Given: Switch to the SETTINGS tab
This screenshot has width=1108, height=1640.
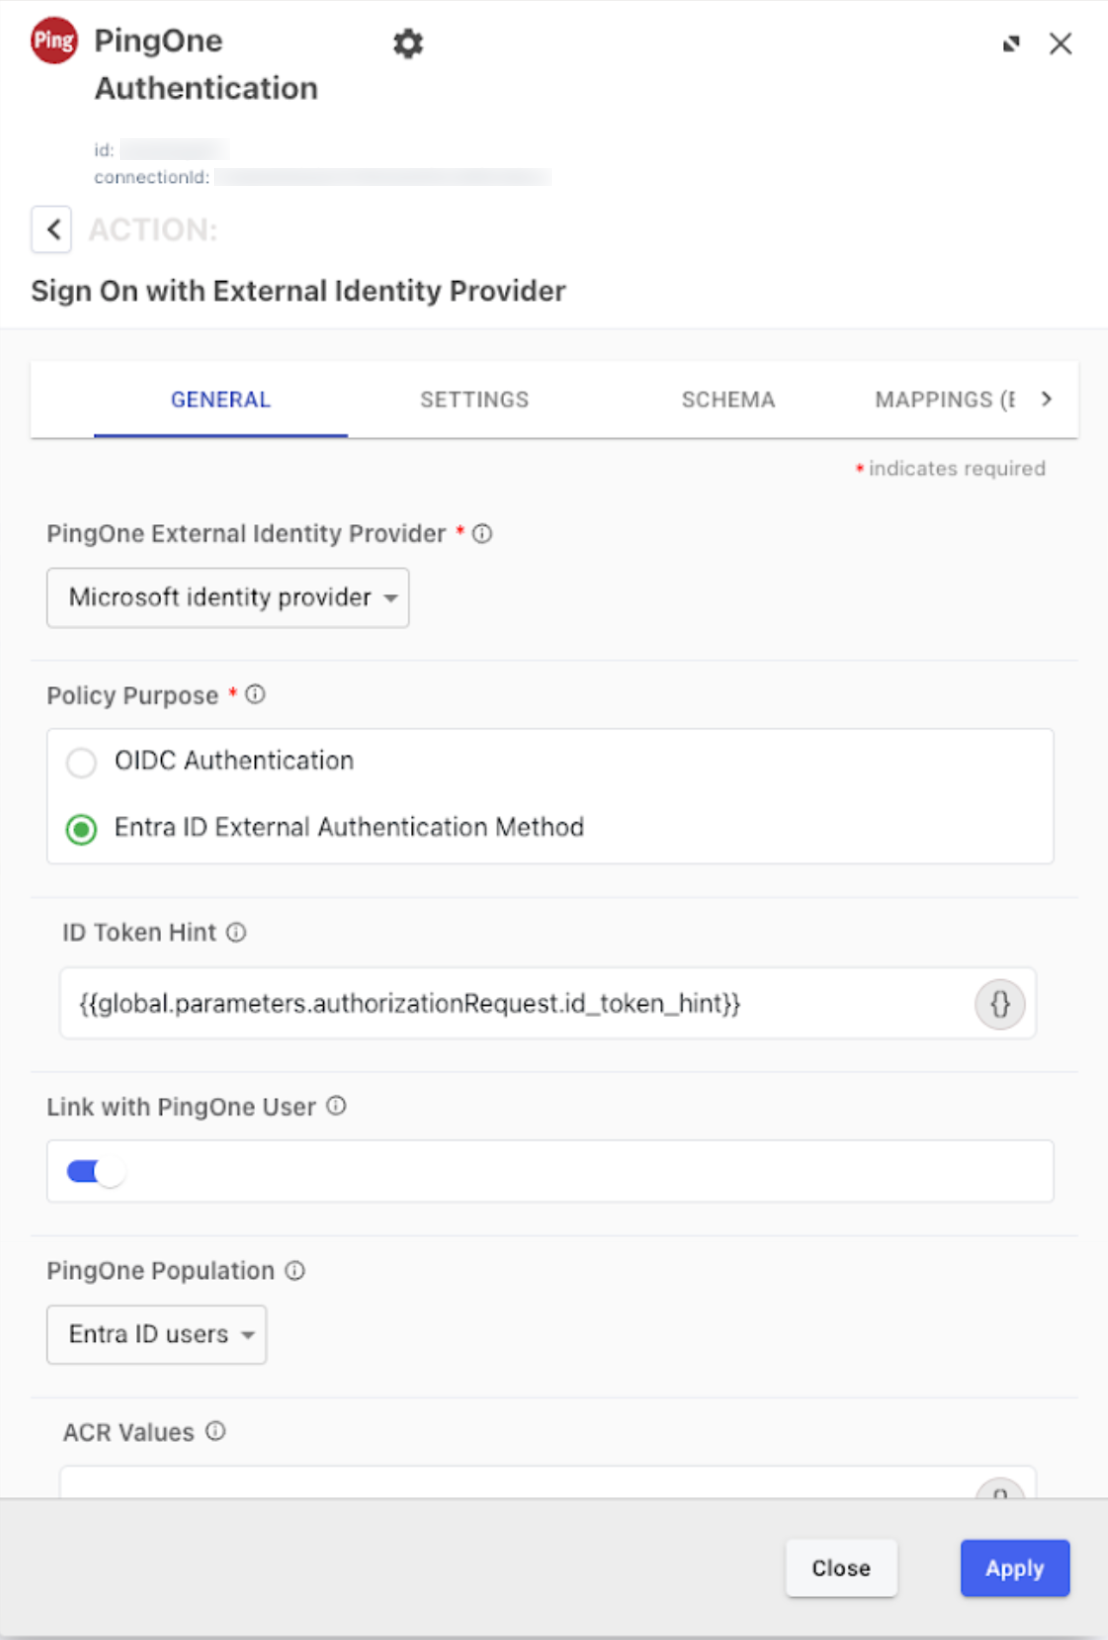Looking at the screenshot, I should pos(474,400).
